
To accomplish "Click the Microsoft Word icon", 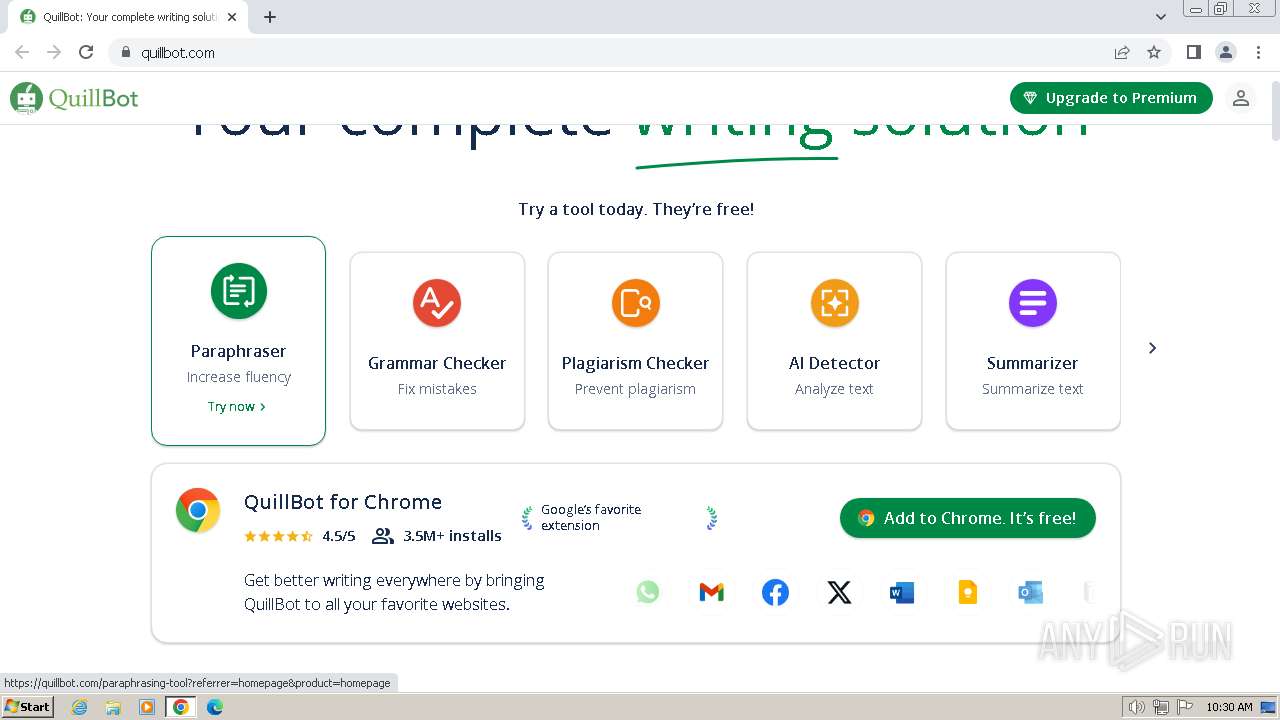I will pos(902,593).
